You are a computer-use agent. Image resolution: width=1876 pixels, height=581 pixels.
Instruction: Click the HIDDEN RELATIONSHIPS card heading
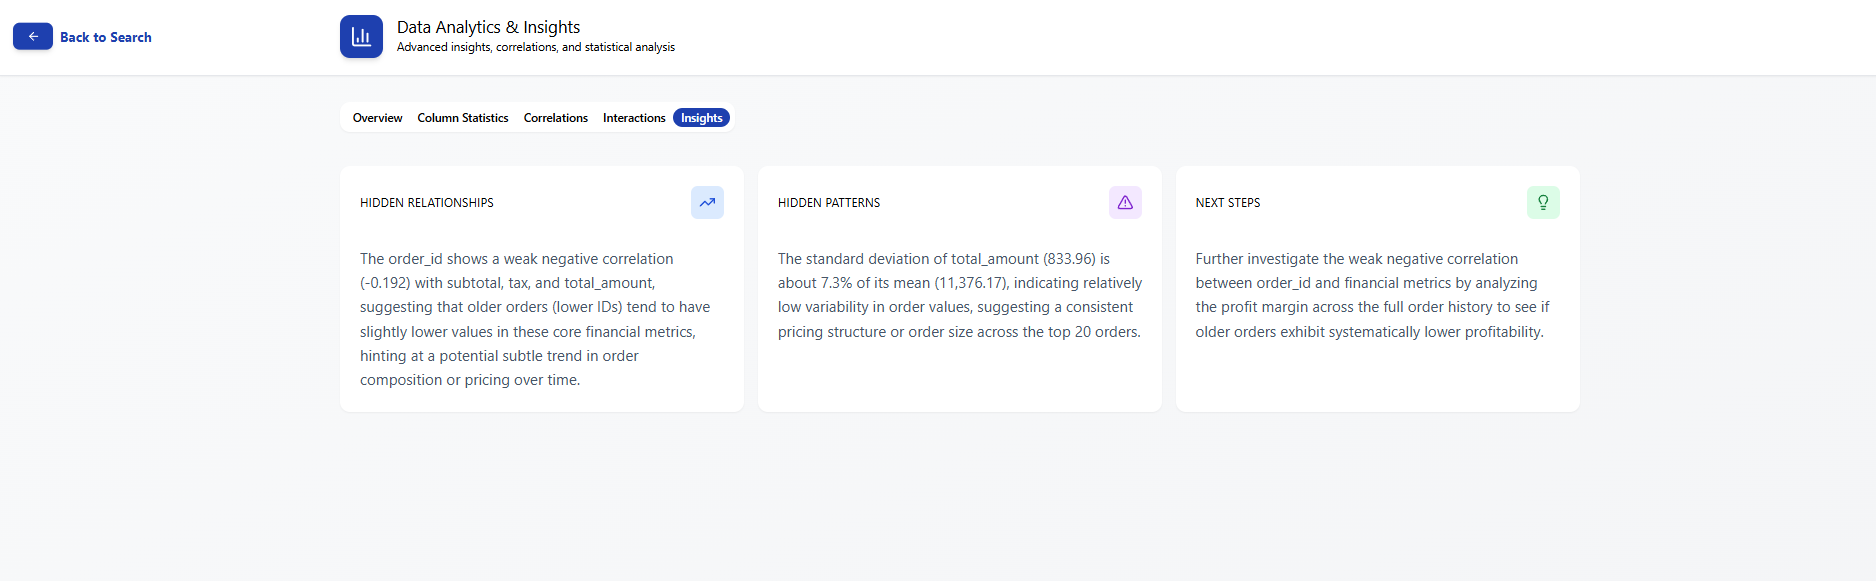pos(427,203)
